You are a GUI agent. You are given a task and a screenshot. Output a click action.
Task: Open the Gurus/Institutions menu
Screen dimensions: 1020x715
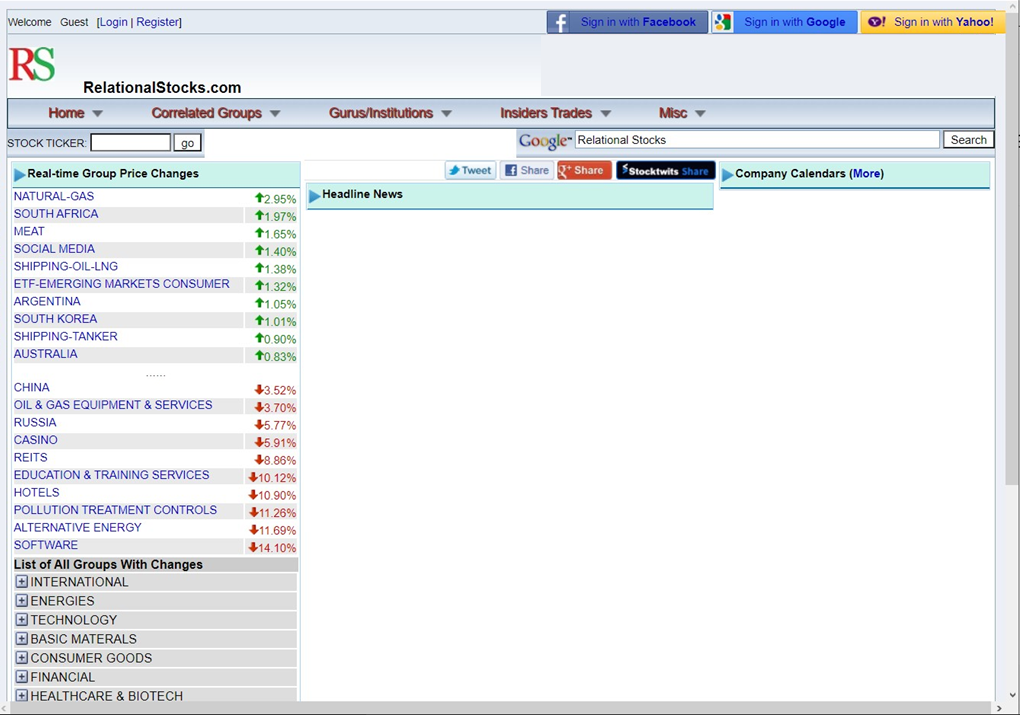click(x=390, y=113)
